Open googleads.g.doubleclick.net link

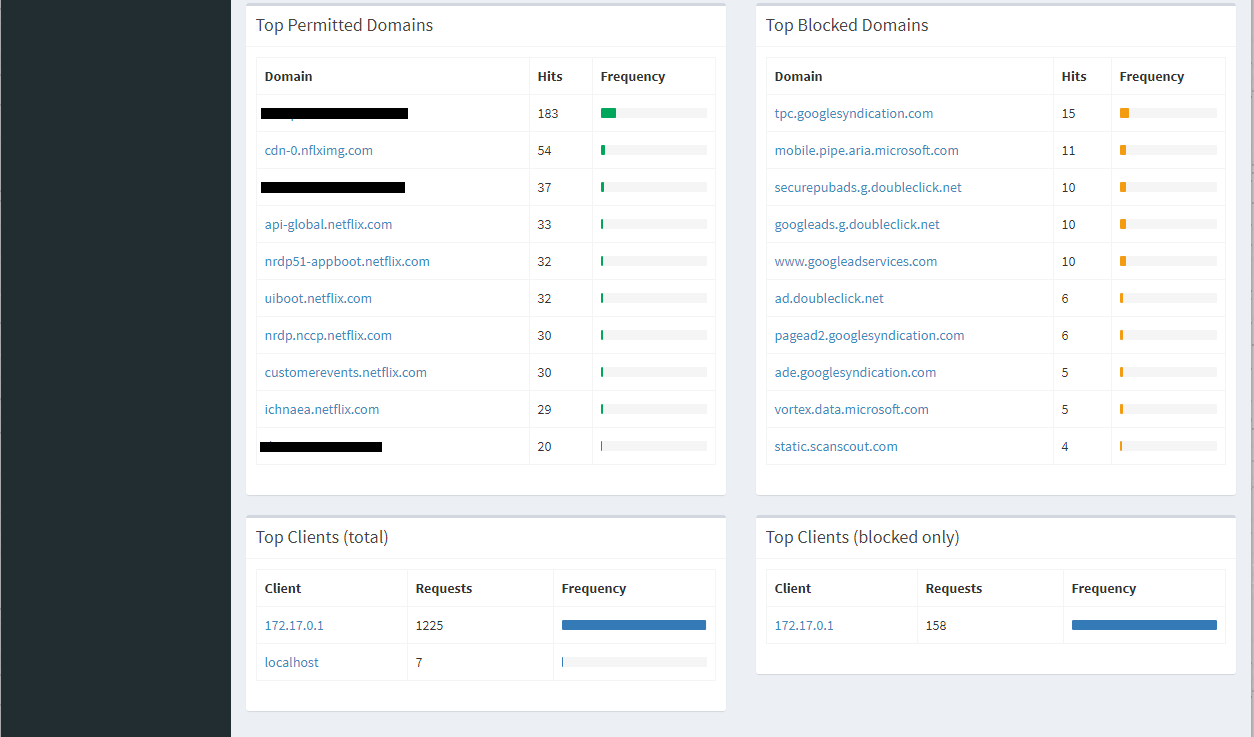click(x=857, y=224)
